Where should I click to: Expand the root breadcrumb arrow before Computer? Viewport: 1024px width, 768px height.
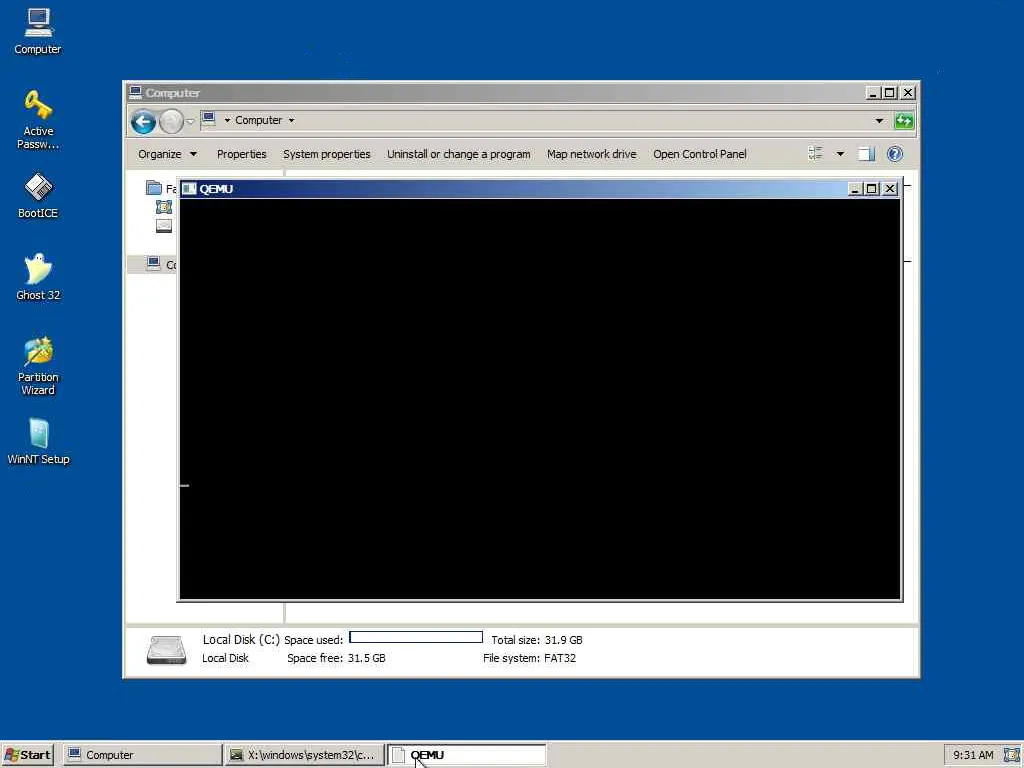[227, 120]
